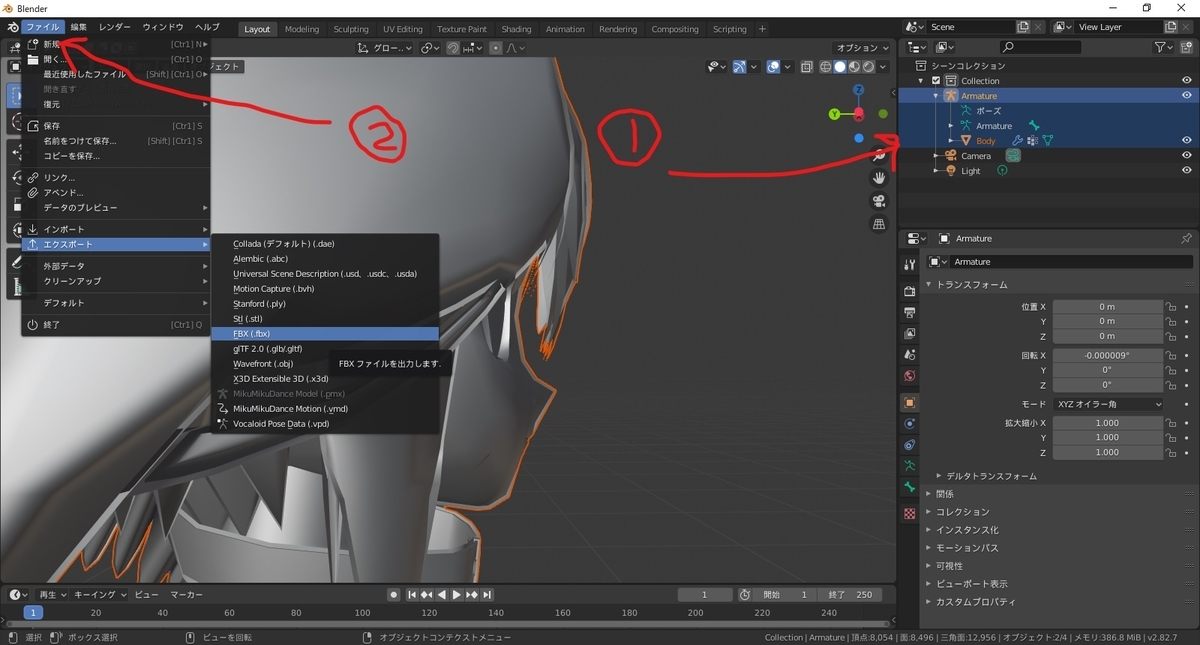Hide Armature object via eye icon
This screenshot has height=645, width=1200.
(x=1186, y=96)
